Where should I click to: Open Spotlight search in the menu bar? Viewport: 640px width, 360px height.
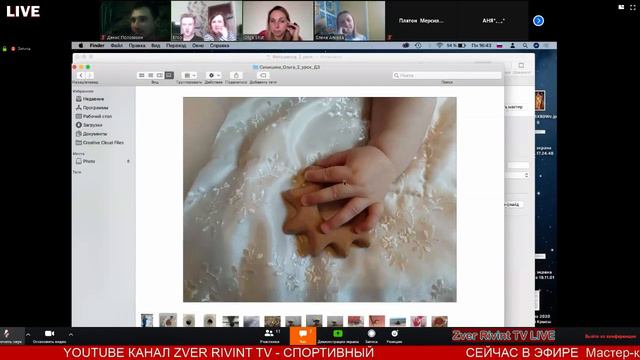[x=525, y=46]
